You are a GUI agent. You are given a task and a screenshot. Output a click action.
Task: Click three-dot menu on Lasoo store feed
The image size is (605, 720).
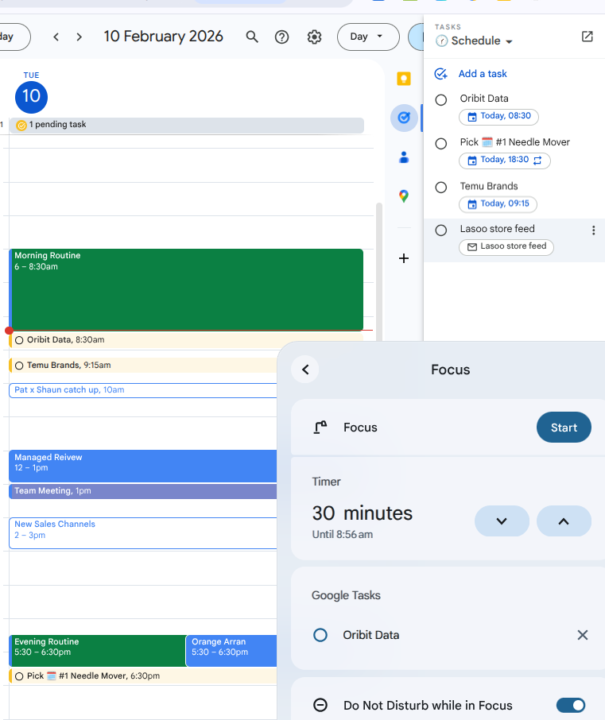tap(594, 231)
